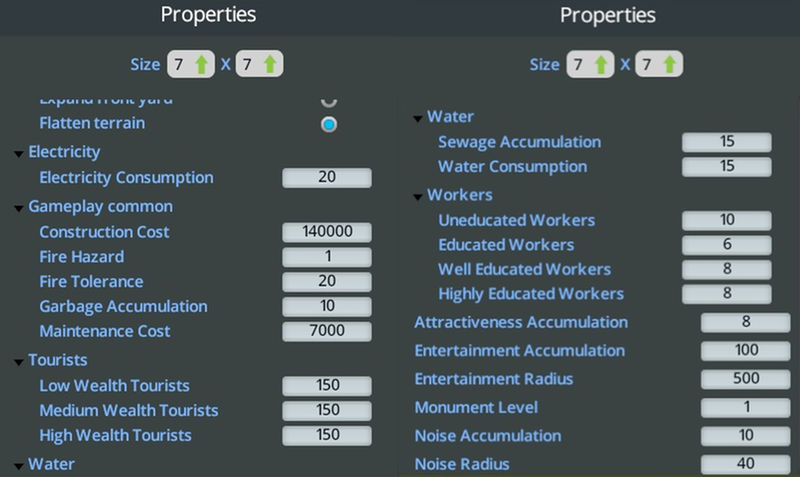800x477 pixels.
Task: Click height size up arrow in right panel
Action: [x=670, y=64]
